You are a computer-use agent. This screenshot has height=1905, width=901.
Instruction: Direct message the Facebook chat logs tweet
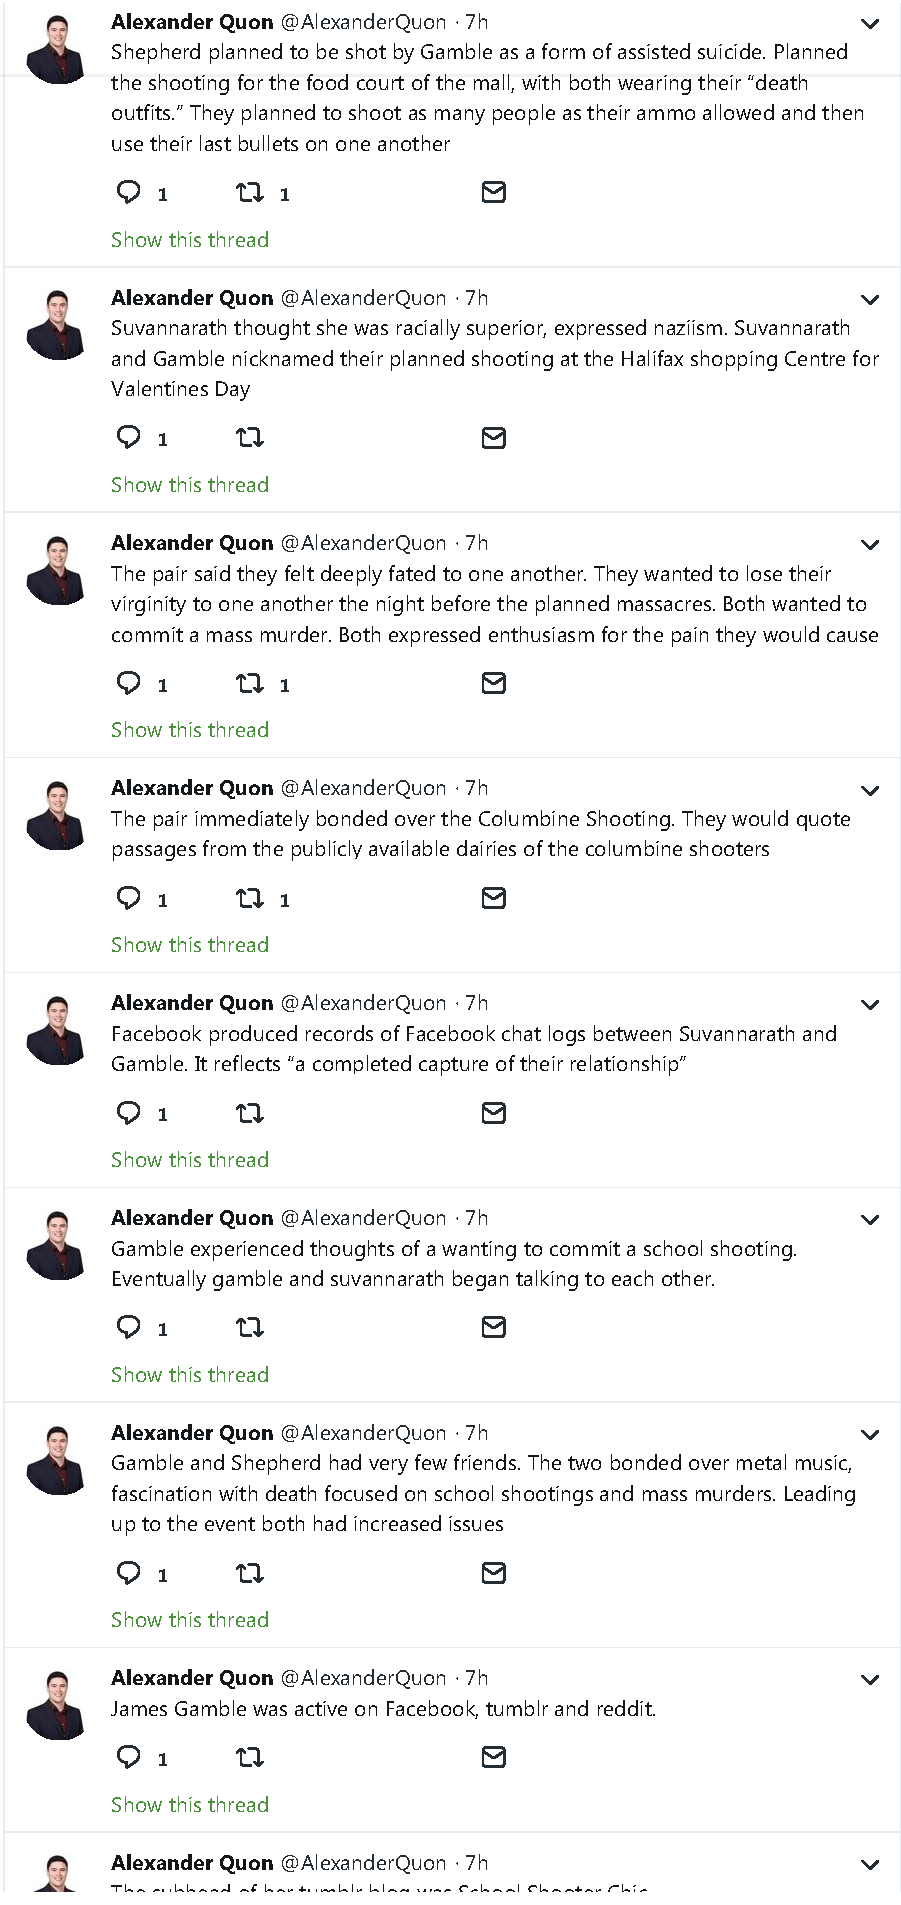click(494, 1113)
